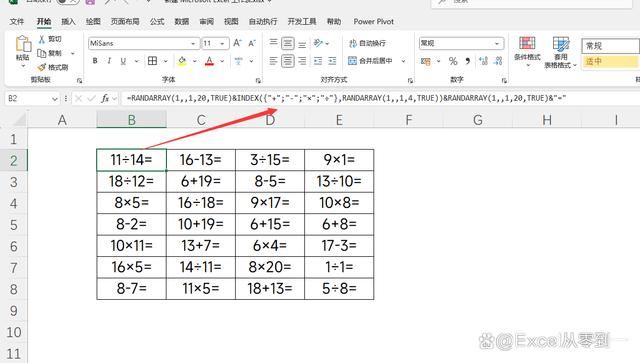Open number format 常规 dropdown
The width and height of the screenshot is (640, 363).
pyautogui.click(x=497, y=43)
